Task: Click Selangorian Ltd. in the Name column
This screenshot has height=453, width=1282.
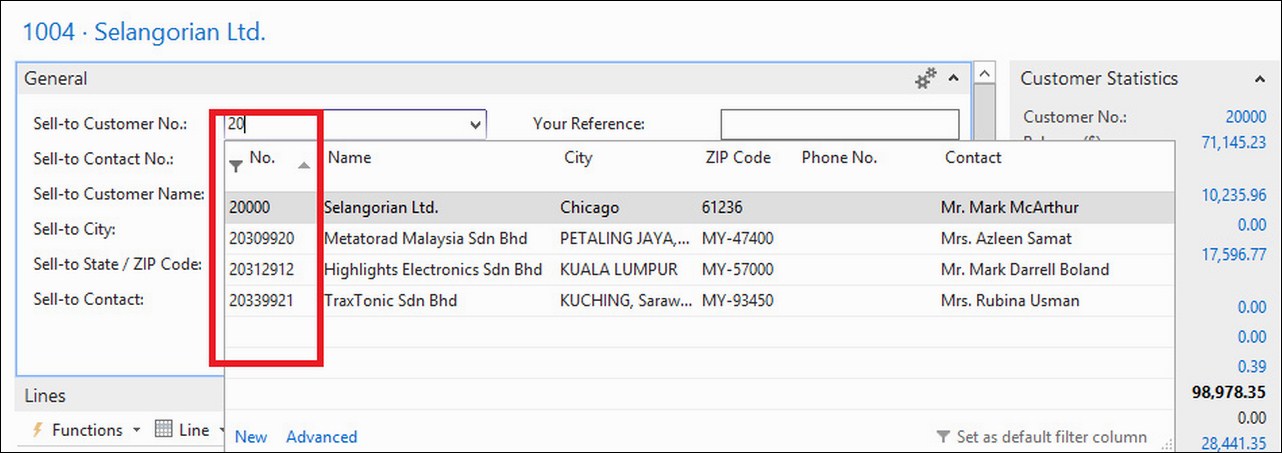Action: pos(381,208)
